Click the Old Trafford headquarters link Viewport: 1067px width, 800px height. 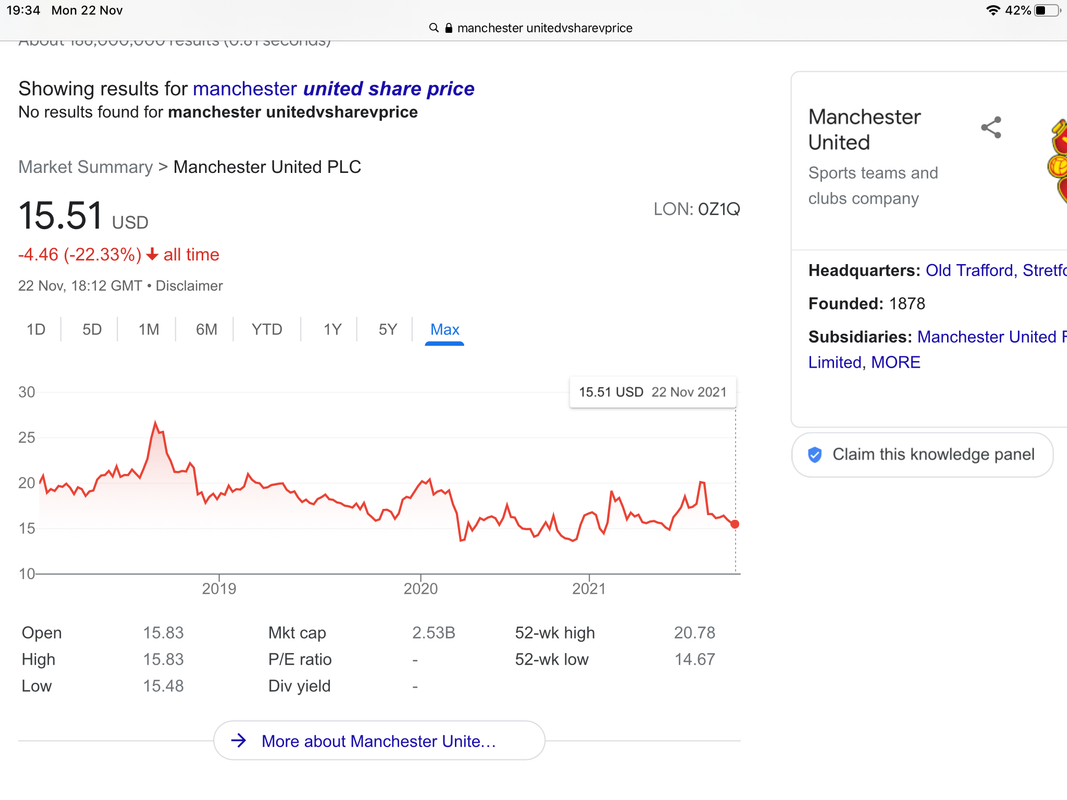coord(996,270)
